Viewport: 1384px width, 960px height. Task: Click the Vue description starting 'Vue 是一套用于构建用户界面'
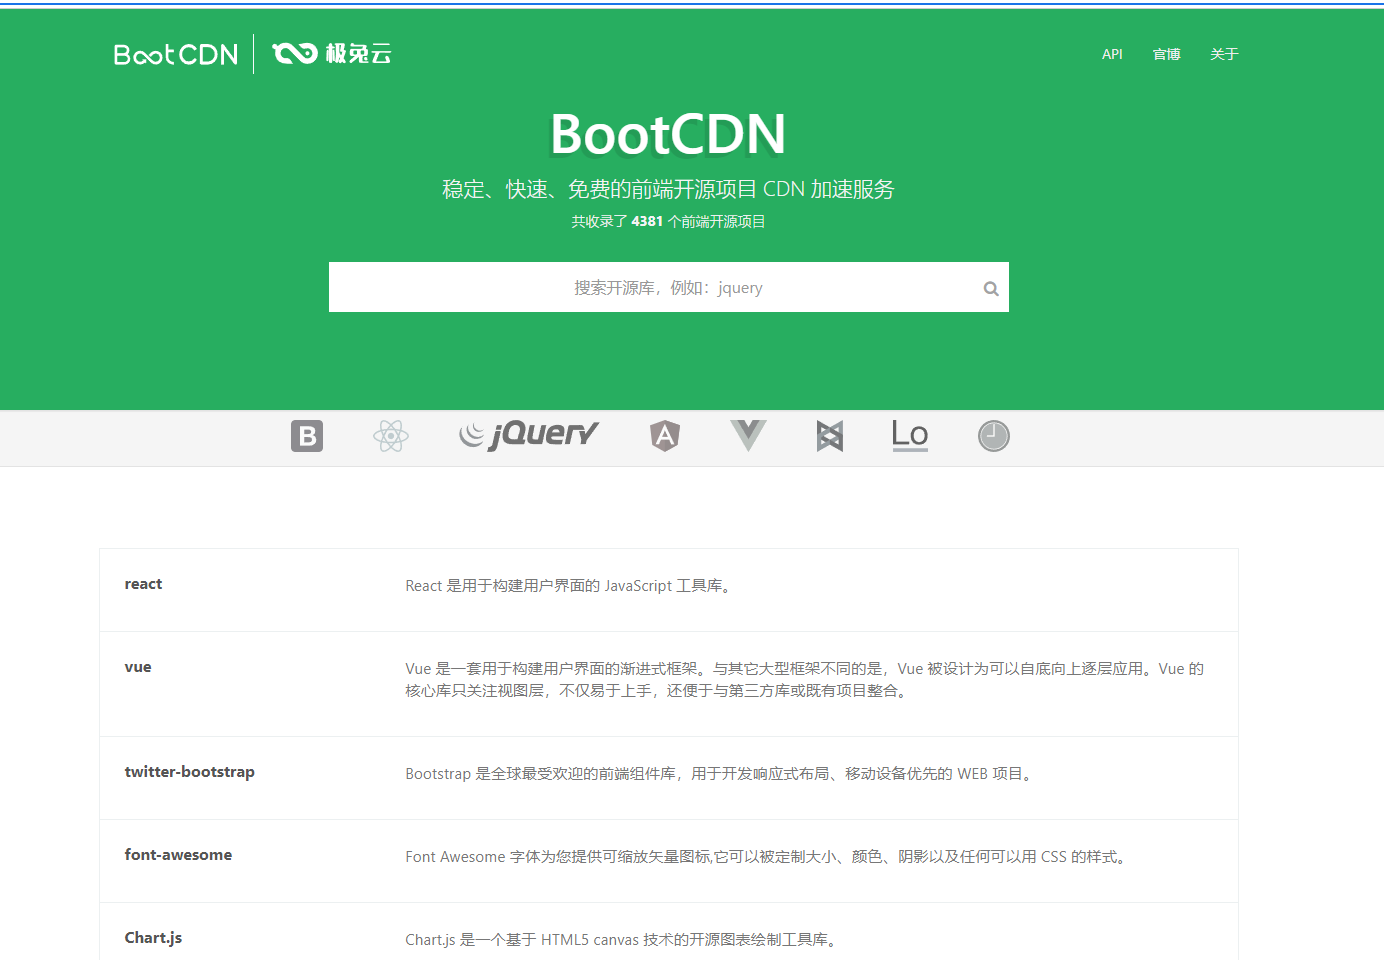click(x=805, y=680)
